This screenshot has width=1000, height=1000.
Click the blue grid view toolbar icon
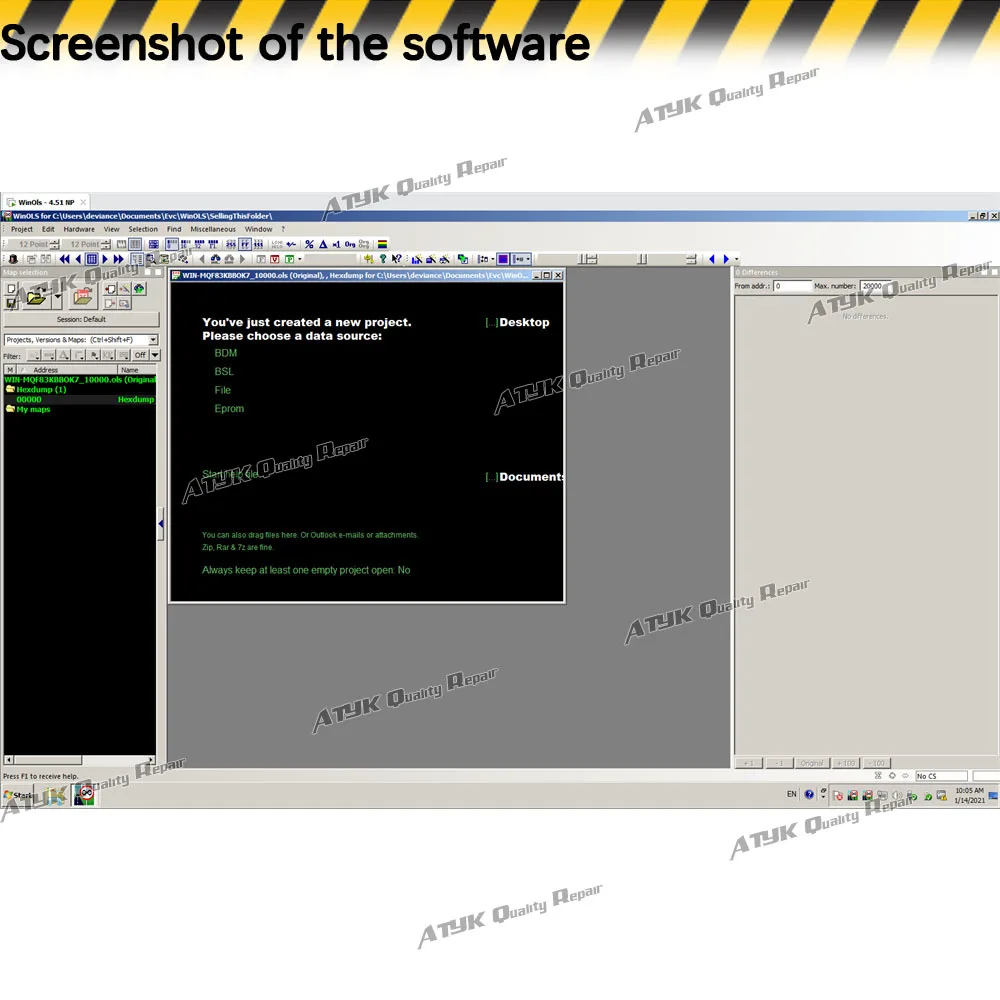click(91, 260)
